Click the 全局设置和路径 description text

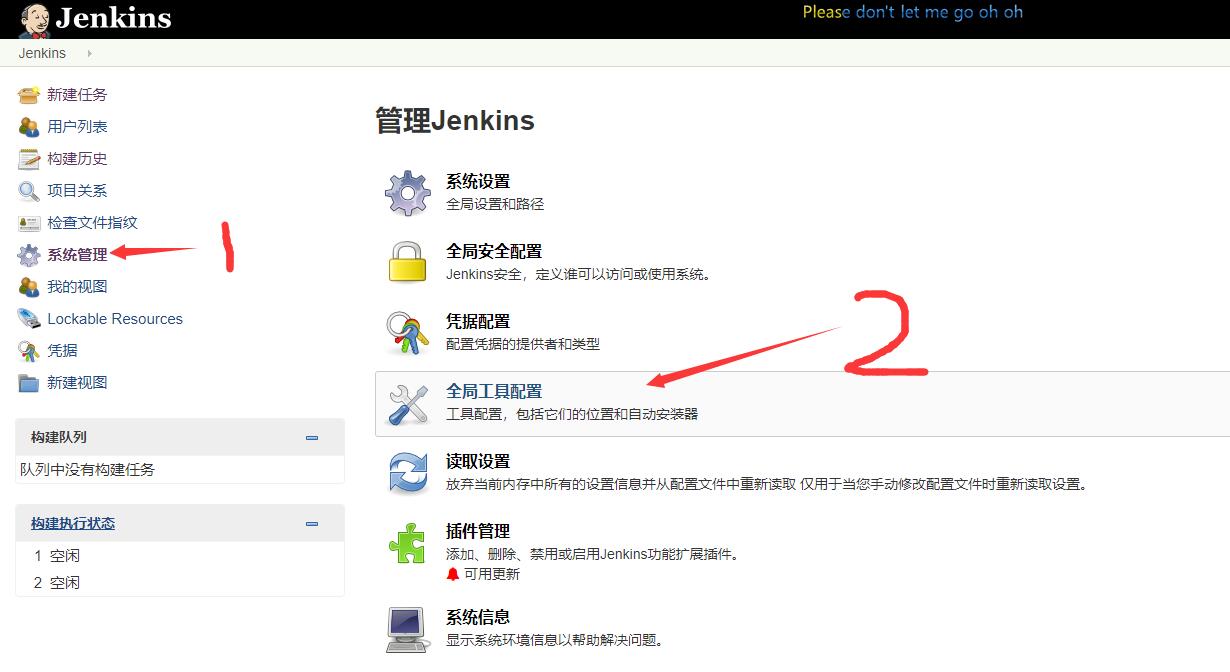click(x=495, y=204)
